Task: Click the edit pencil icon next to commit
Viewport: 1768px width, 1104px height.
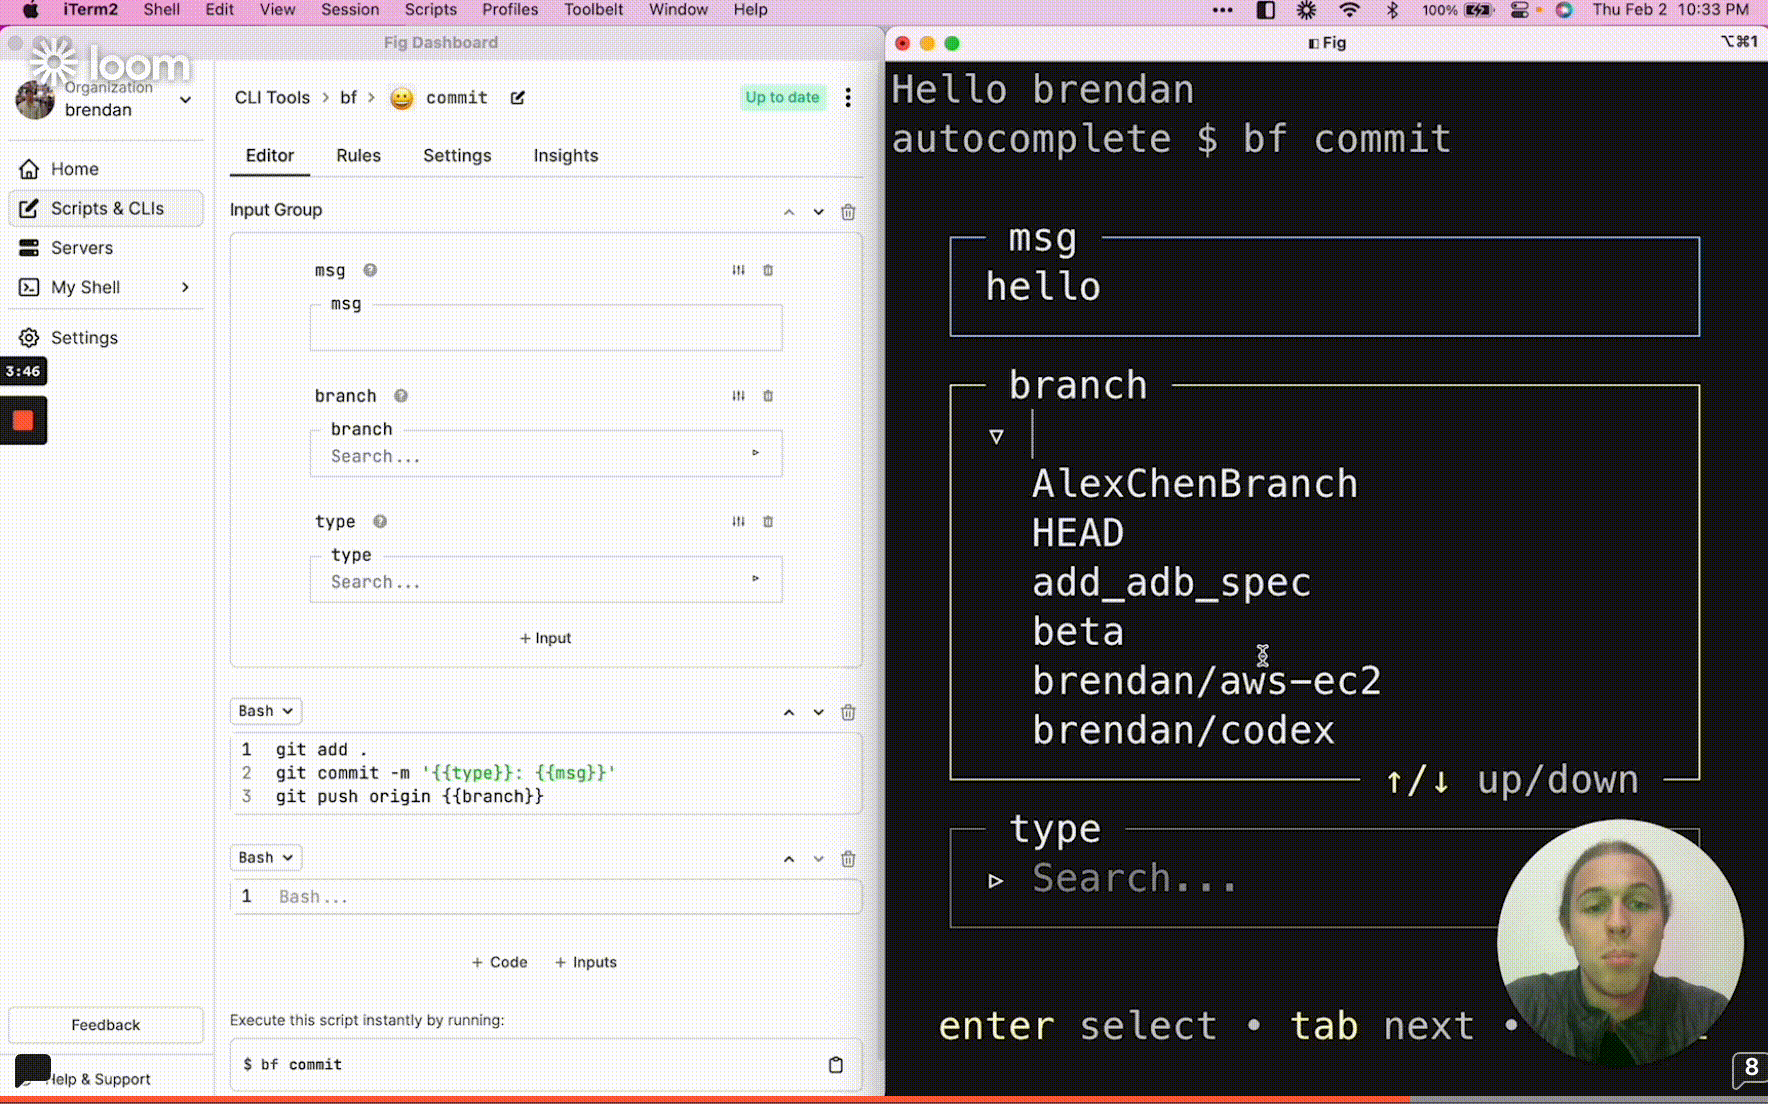Action: [x=518, y=98]
